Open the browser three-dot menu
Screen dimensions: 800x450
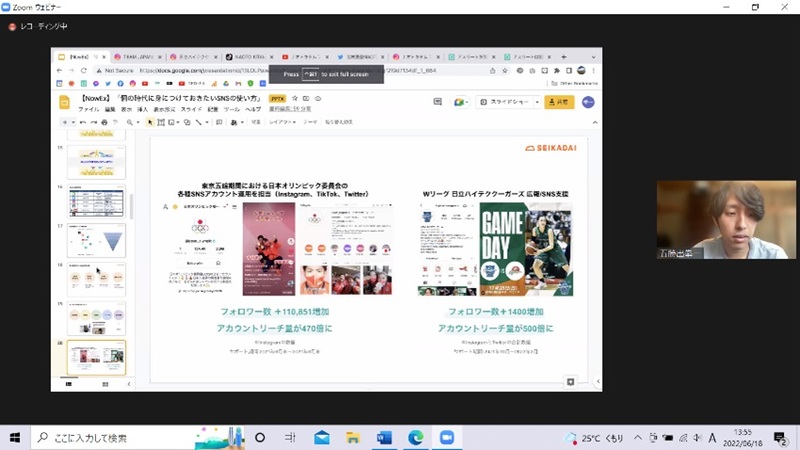point(593,70)
